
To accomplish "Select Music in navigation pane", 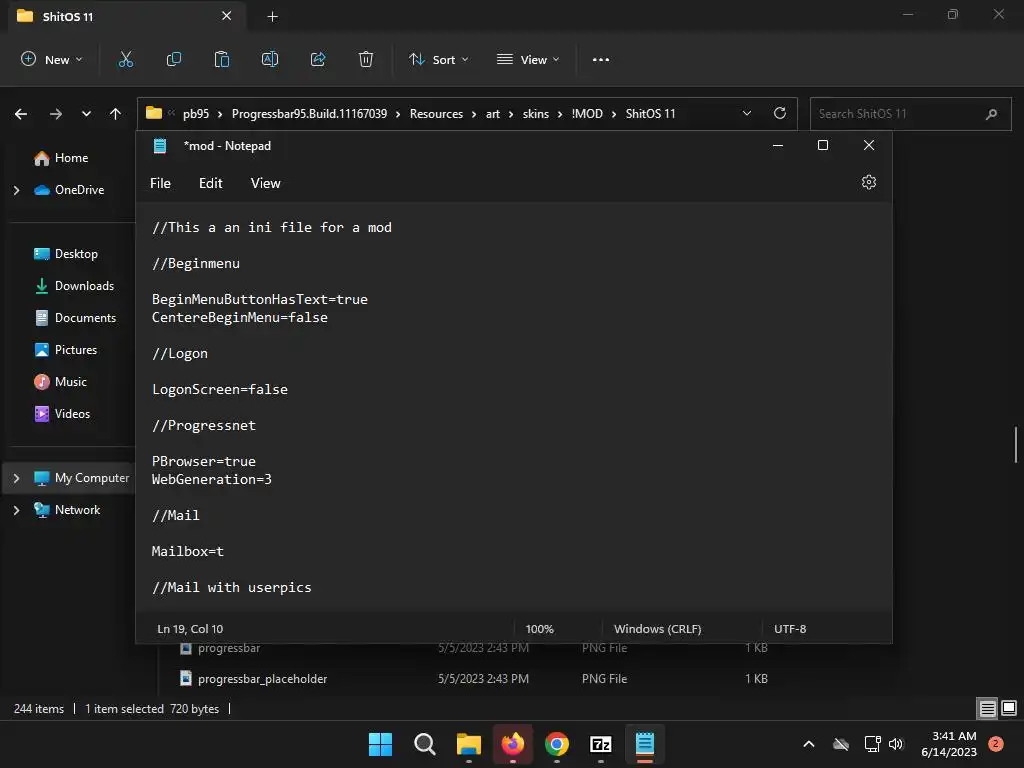I will pos(60,382).
